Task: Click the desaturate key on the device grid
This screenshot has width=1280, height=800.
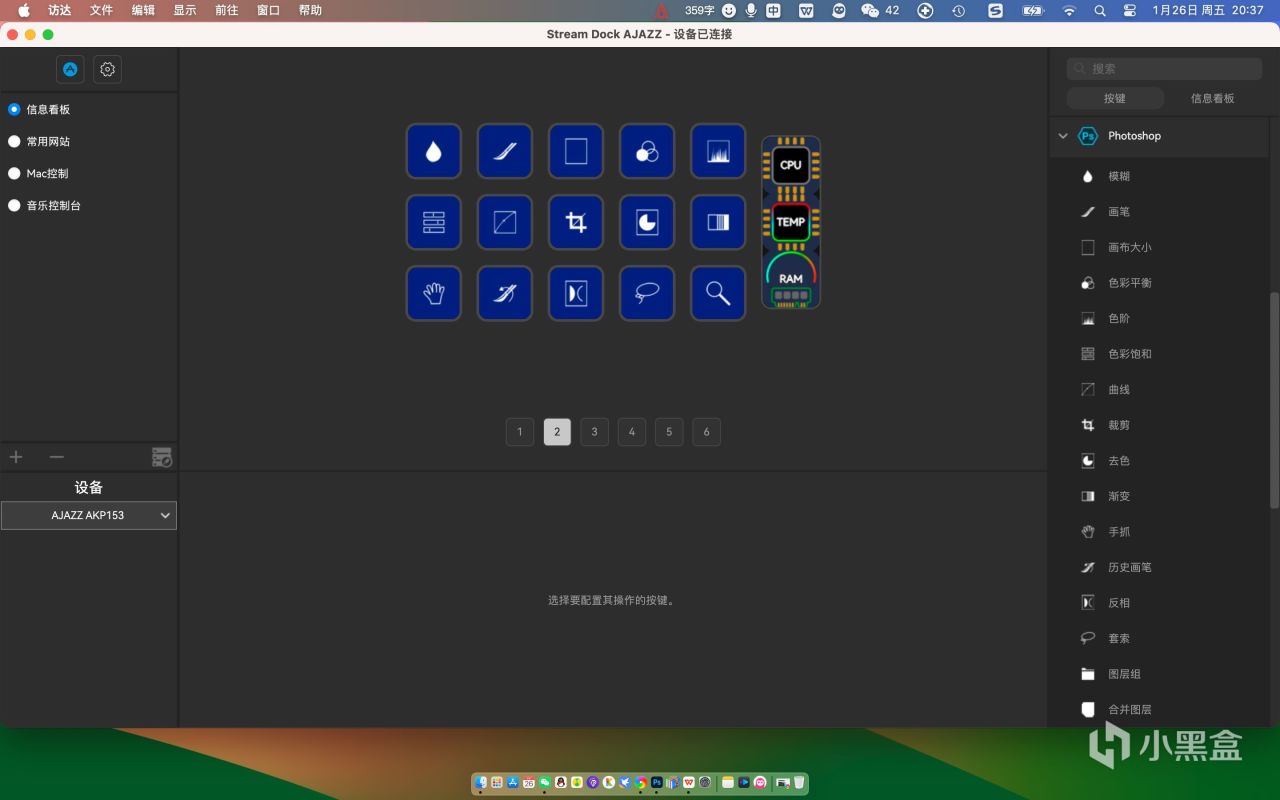Action: click(647, 222)
